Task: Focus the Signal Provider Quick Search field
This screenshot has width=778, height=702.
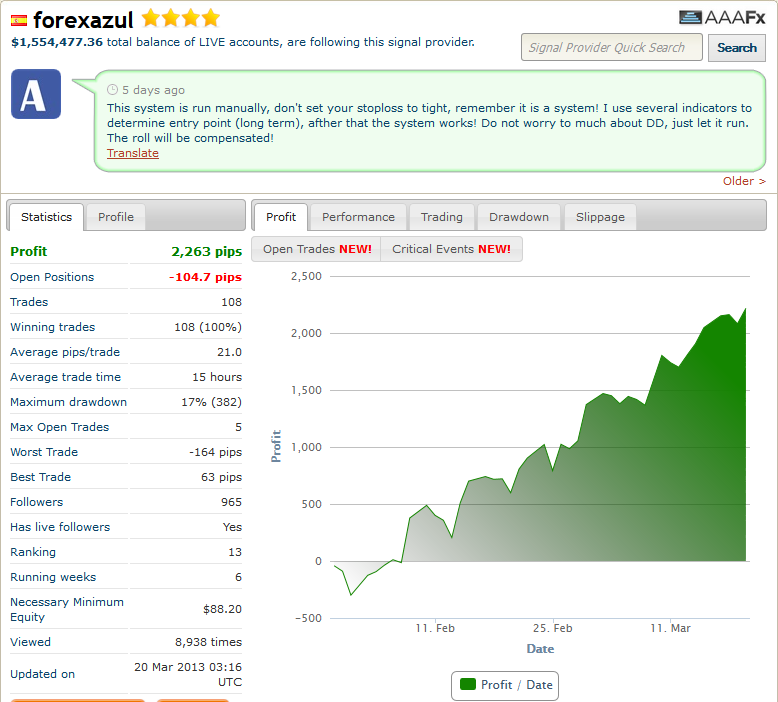Action: (x=611, y=47)
